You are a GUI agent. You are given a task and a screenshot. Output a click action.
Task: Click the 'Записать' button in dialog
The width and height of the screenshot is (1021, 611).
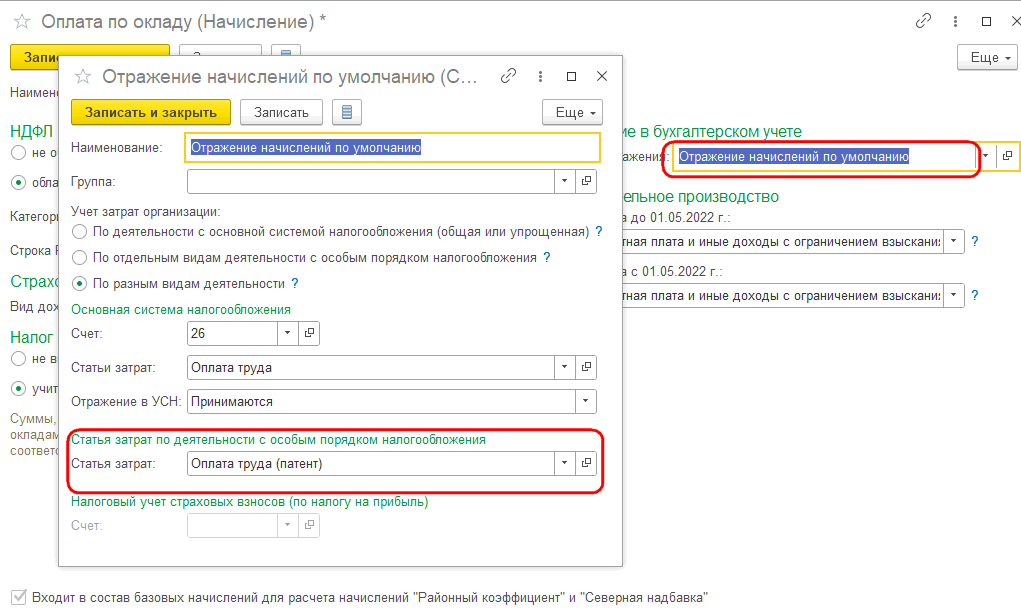[281, 112]
